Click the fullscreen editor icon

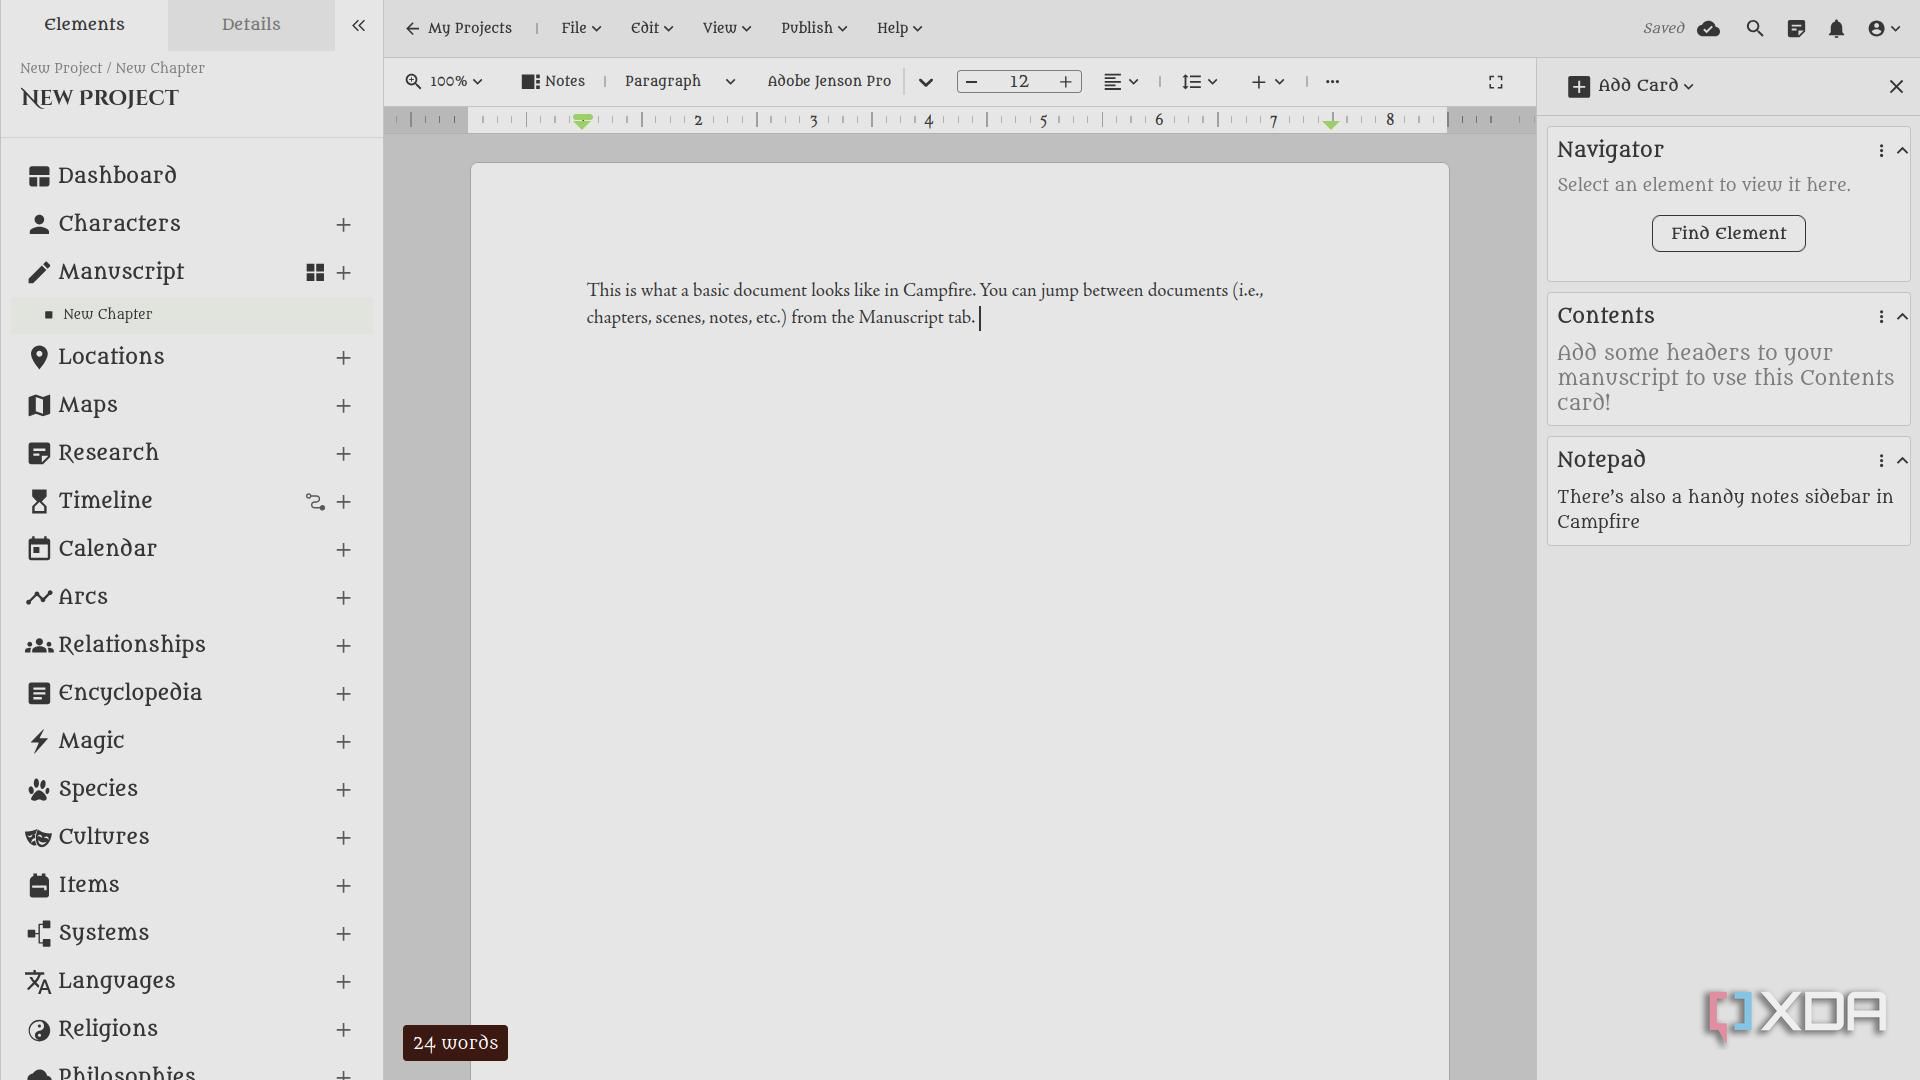coord(1496,82)
